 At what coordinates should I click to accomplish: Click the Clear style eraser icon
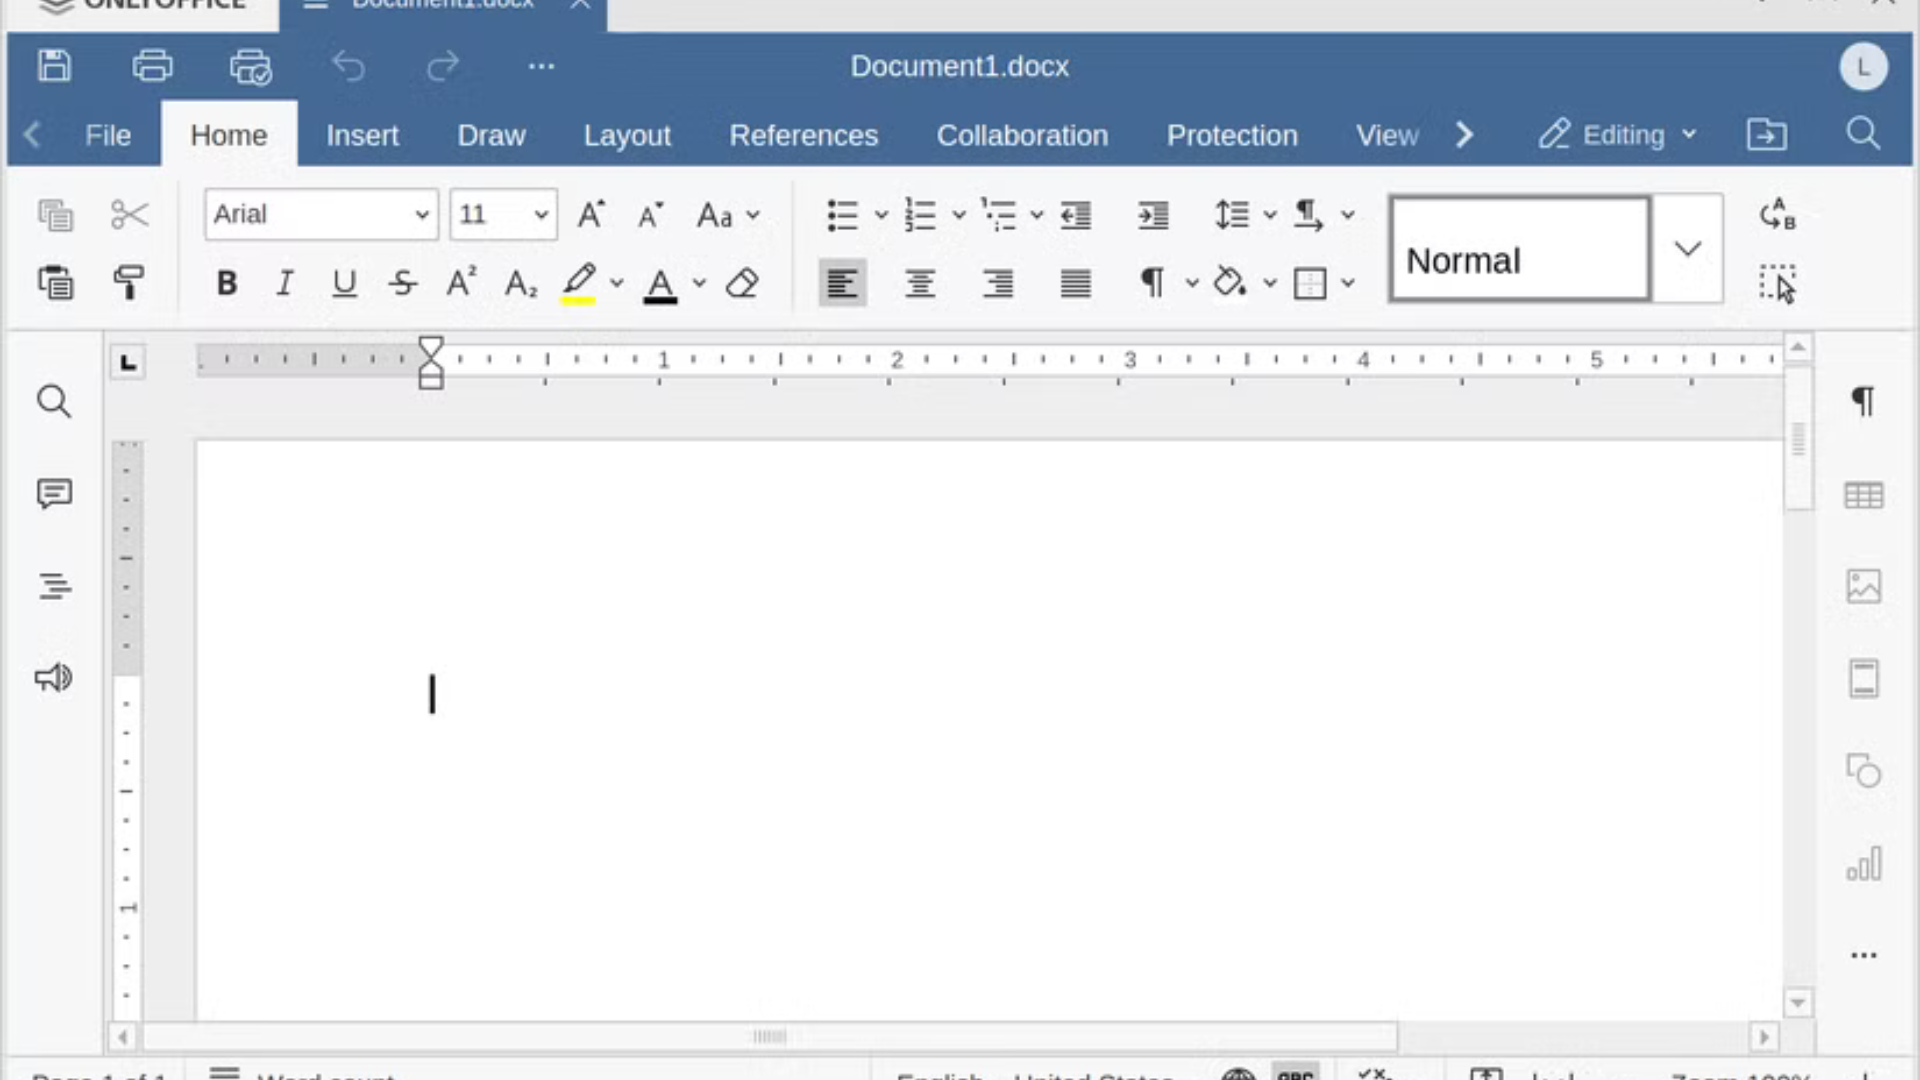742,283
